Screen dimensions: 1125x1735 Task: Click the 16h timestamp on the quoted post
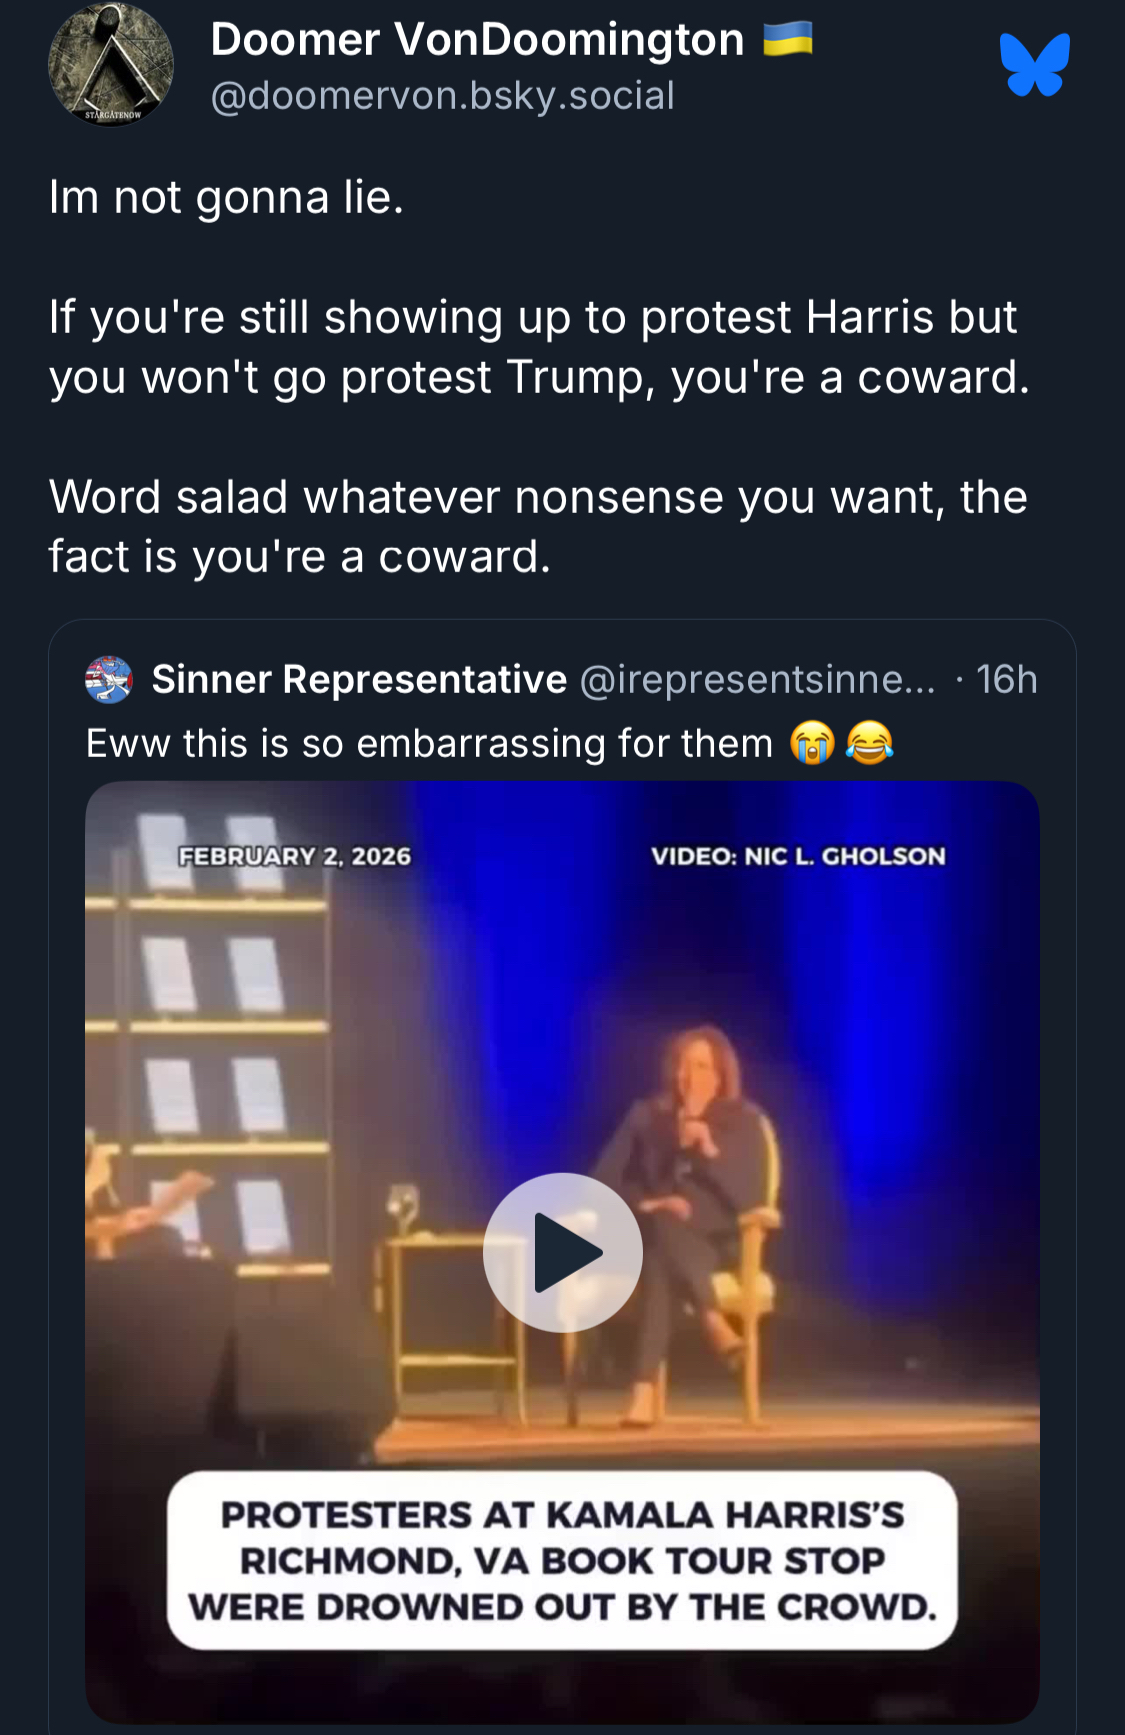[1006, 680]
